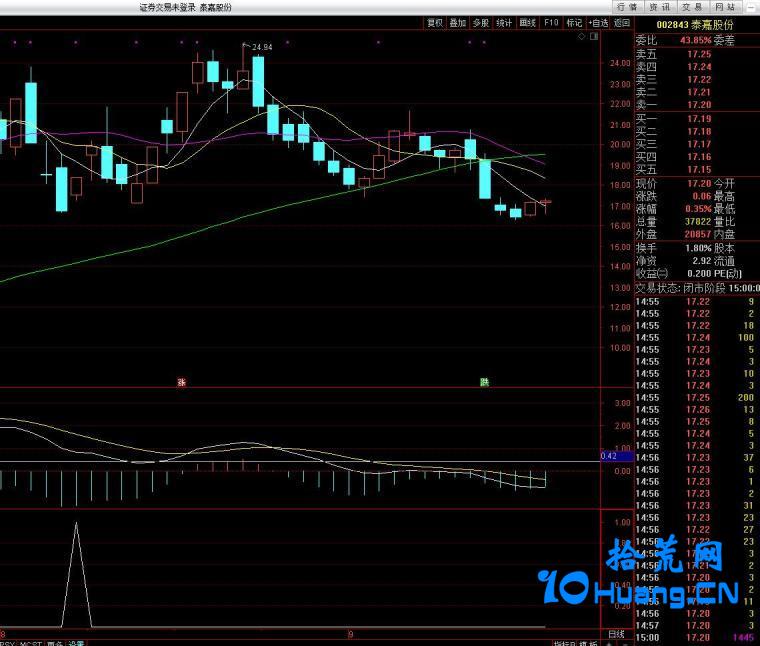Click the 交易状态 闭市阶段 status line
Viewport: 760px width, 646px height.
click(x=697, y=288)
